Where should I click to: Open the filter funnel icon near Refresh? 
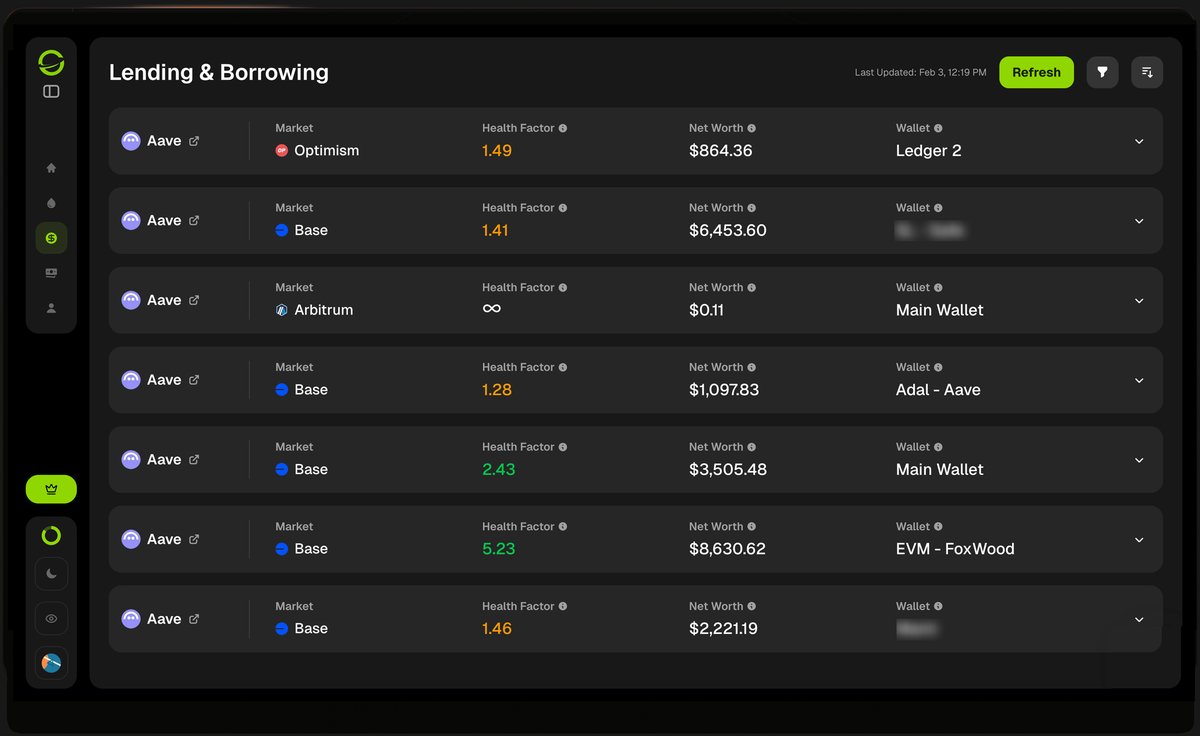(x=1102, y=72)
